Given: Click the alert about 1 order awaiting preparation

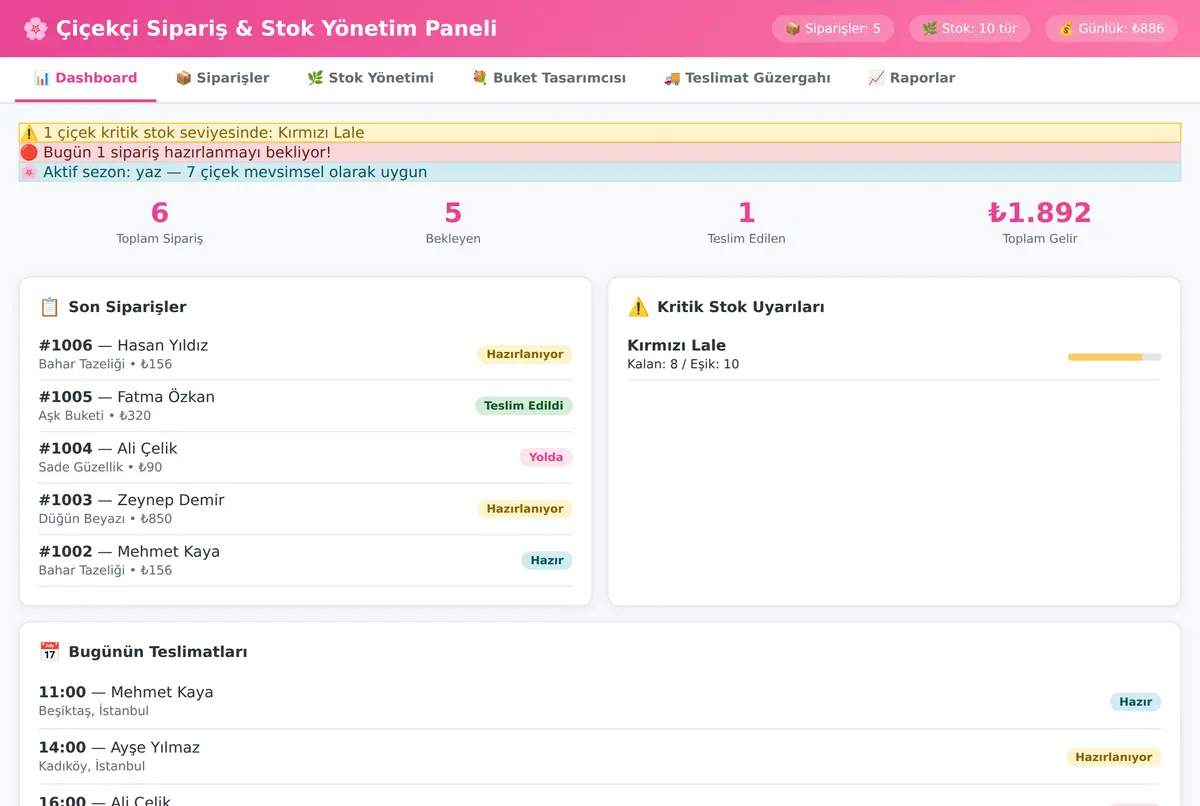Looking at the screenshot, I should click(600, 152).
